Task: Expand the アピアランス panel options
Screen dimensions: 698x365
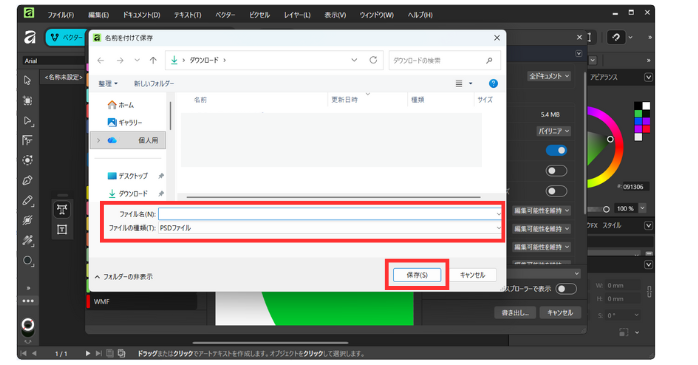Action: (x=648, y=77)
